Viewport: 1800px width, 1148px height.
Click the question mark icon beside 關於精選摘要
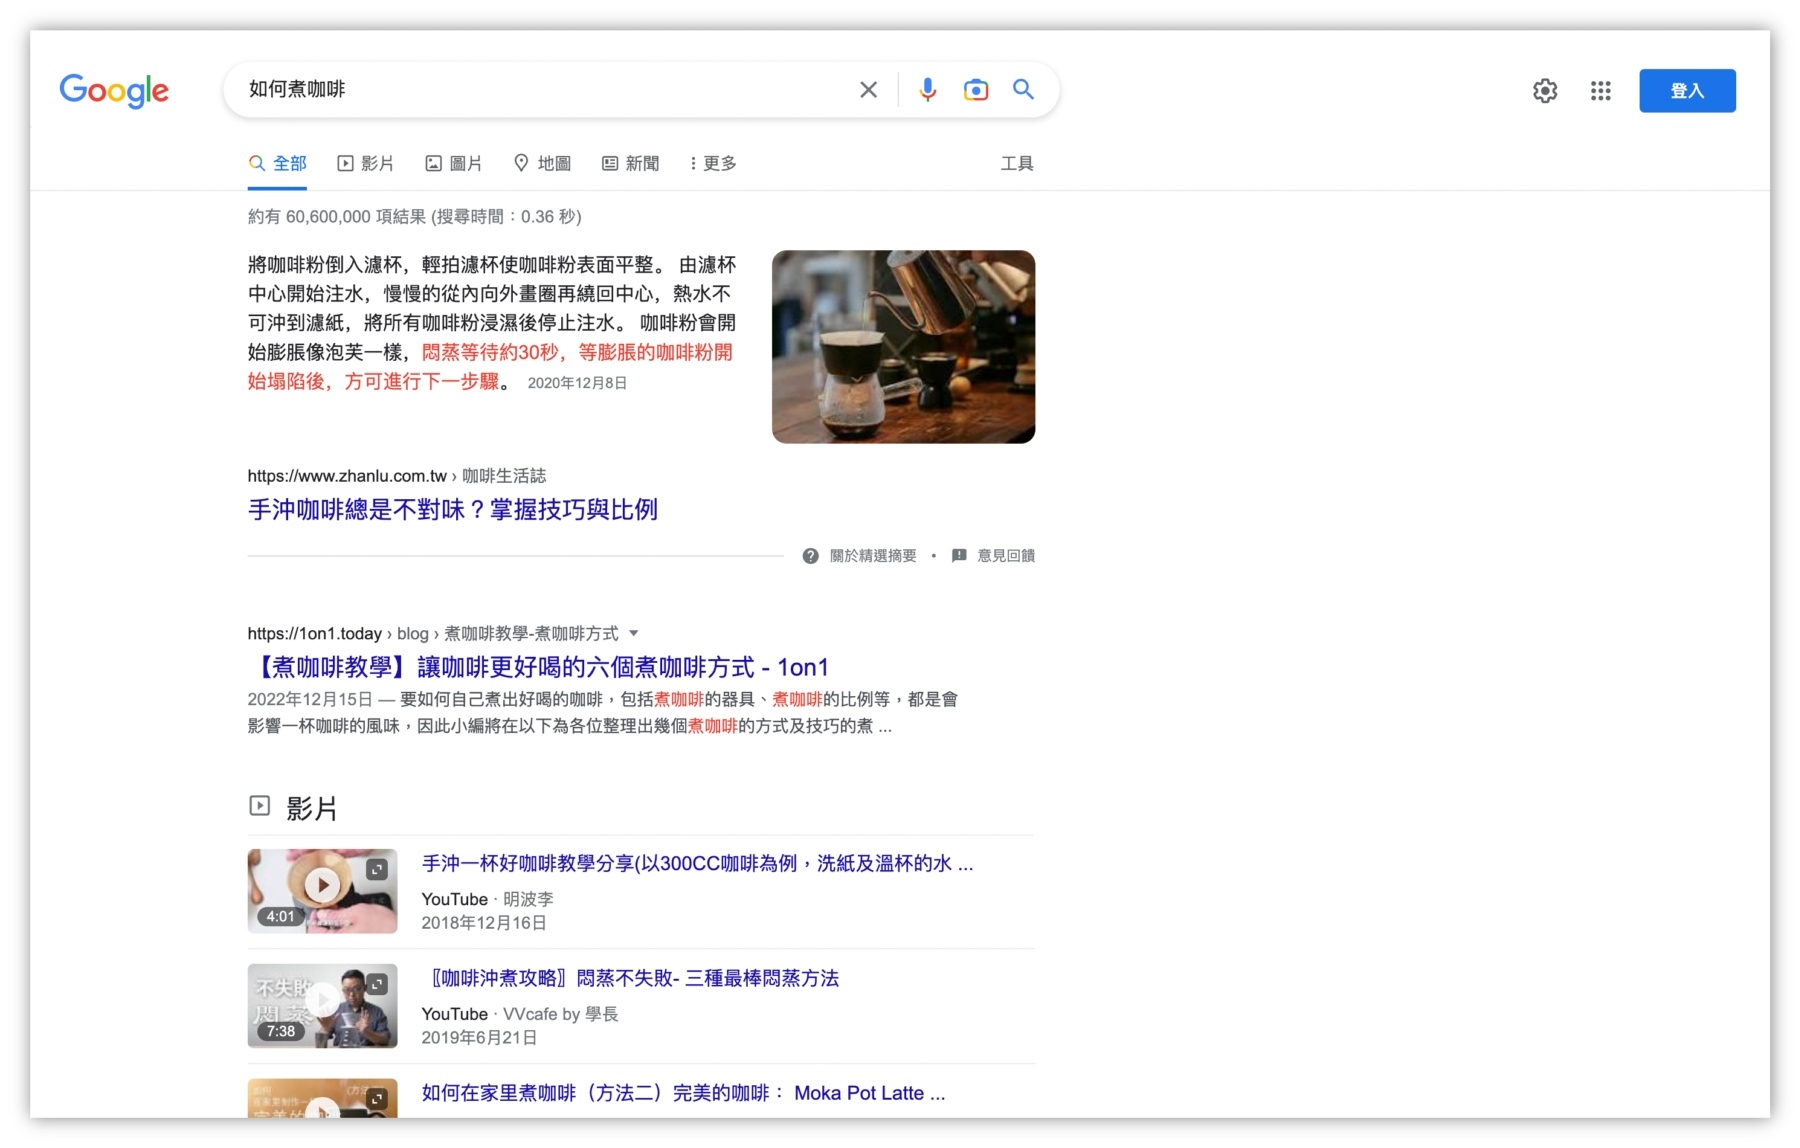[x=810, y=556]
